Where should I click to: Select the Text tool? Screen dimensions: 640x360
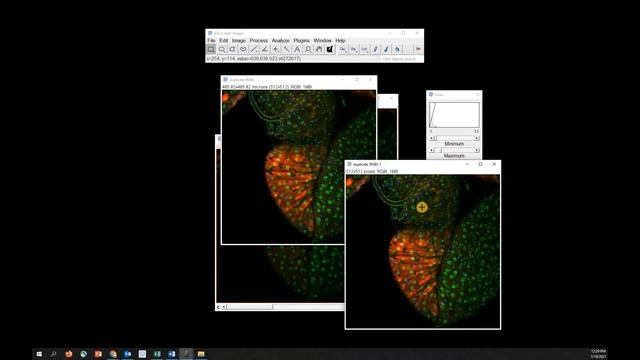coord(297,49)
